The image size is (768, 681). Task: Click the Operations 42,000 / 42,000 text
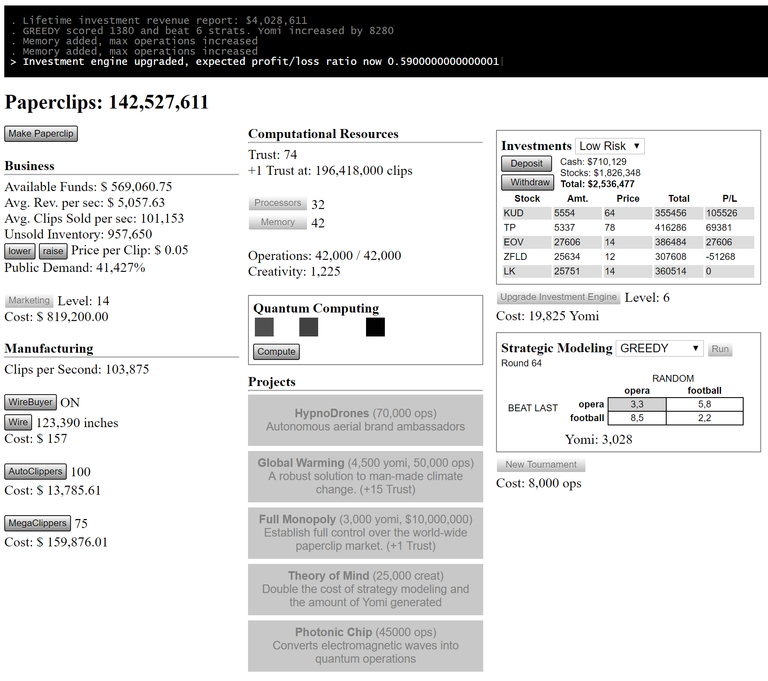[324, 256]
